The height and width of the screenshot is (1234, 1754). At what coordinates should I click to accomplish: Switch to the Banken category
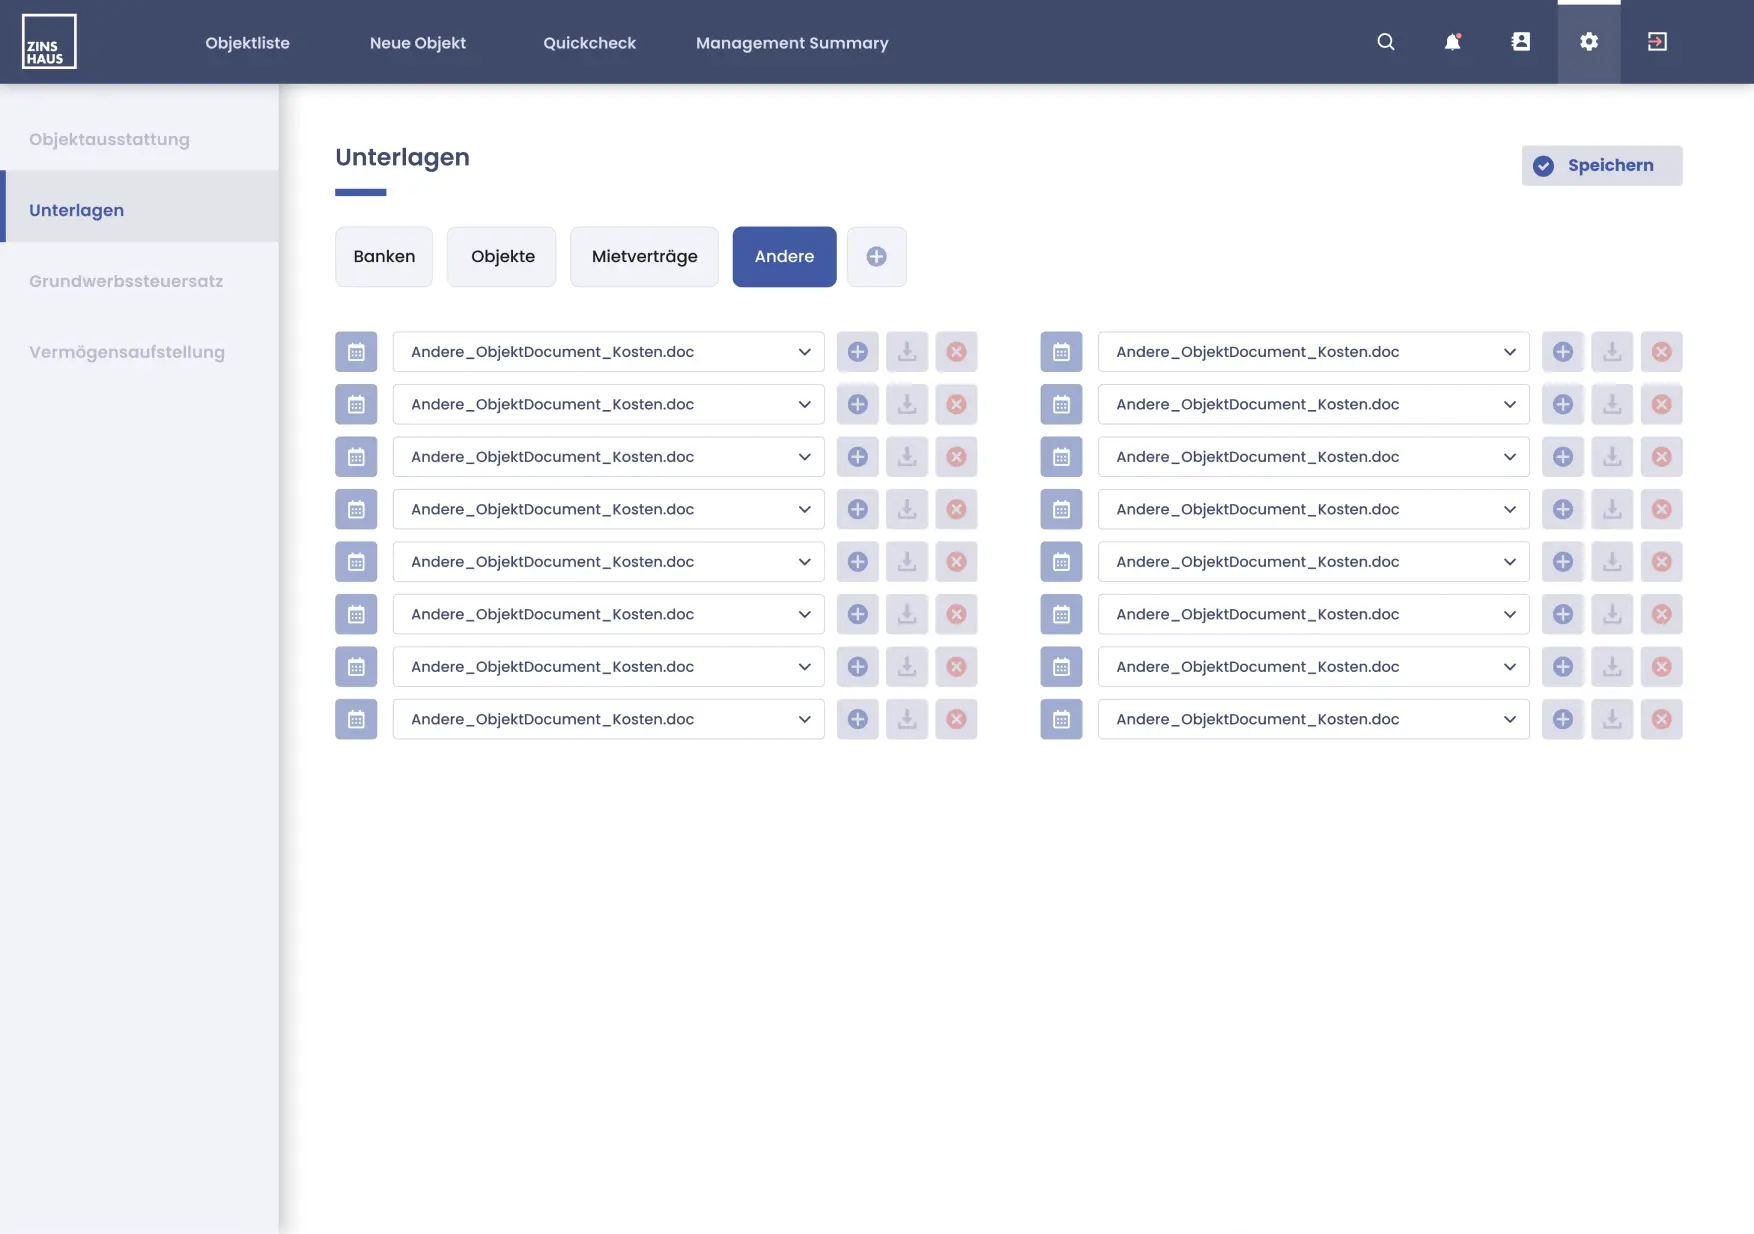click(x=383, y=257)
